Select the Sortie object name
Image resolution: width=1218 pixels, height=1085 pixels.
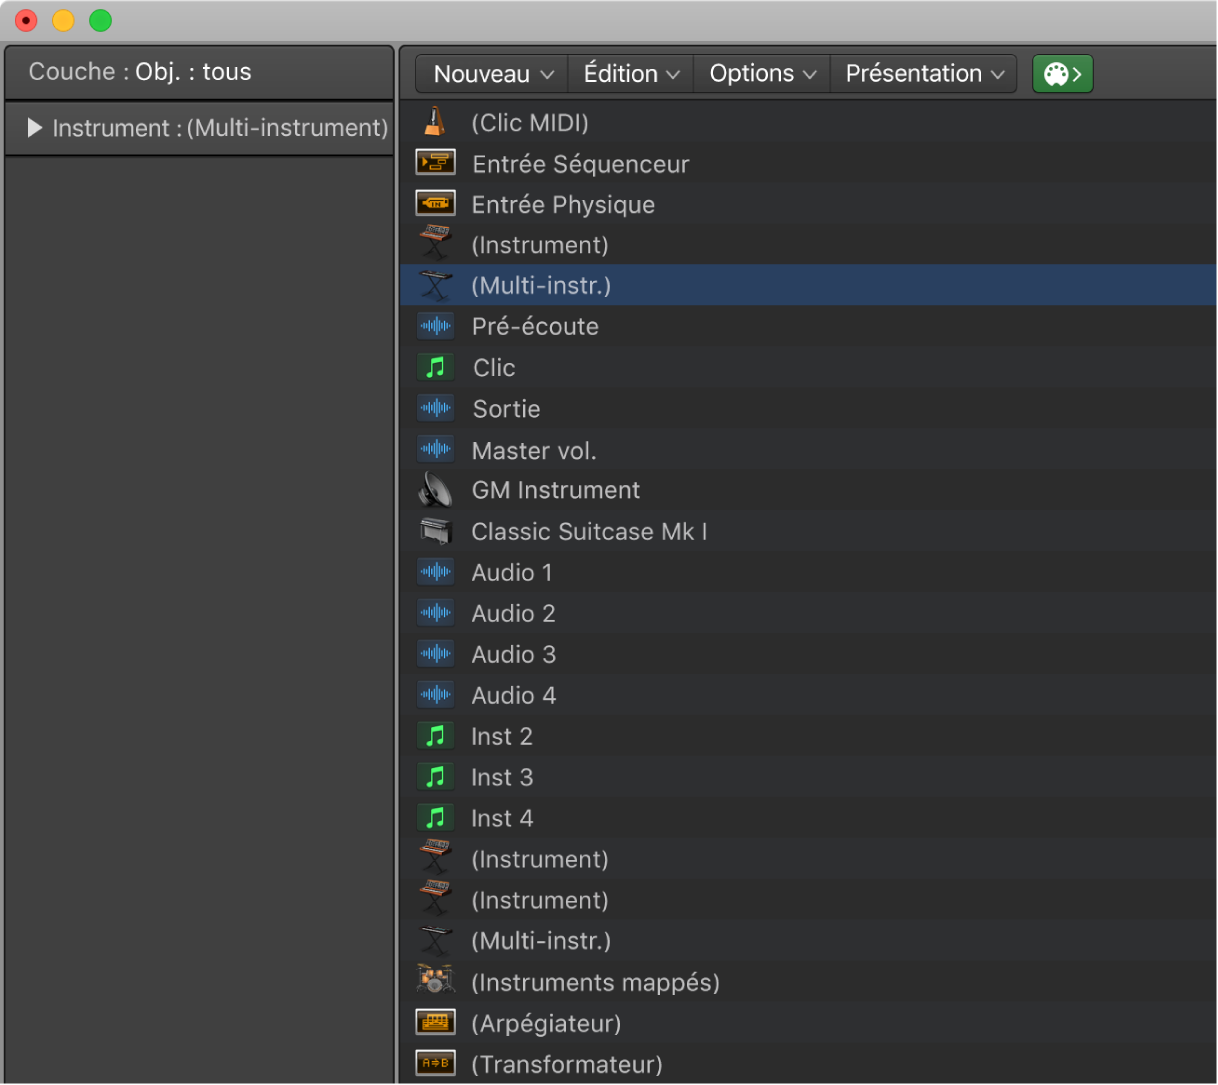(506, 409)
